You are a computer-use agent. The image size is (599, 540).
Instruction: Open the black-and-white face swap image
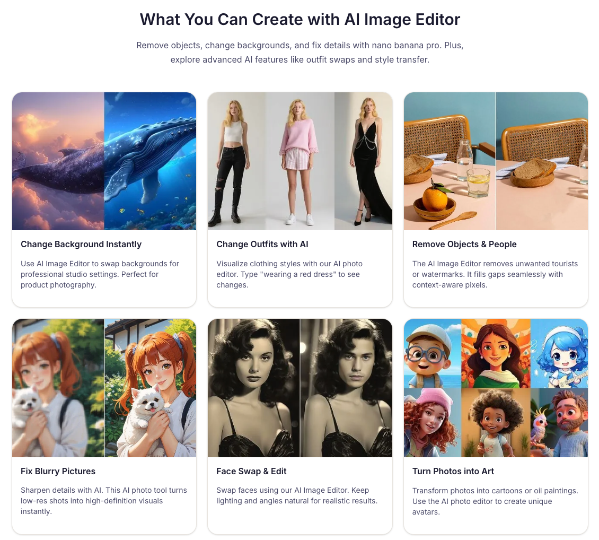click(x=300, y=388)
